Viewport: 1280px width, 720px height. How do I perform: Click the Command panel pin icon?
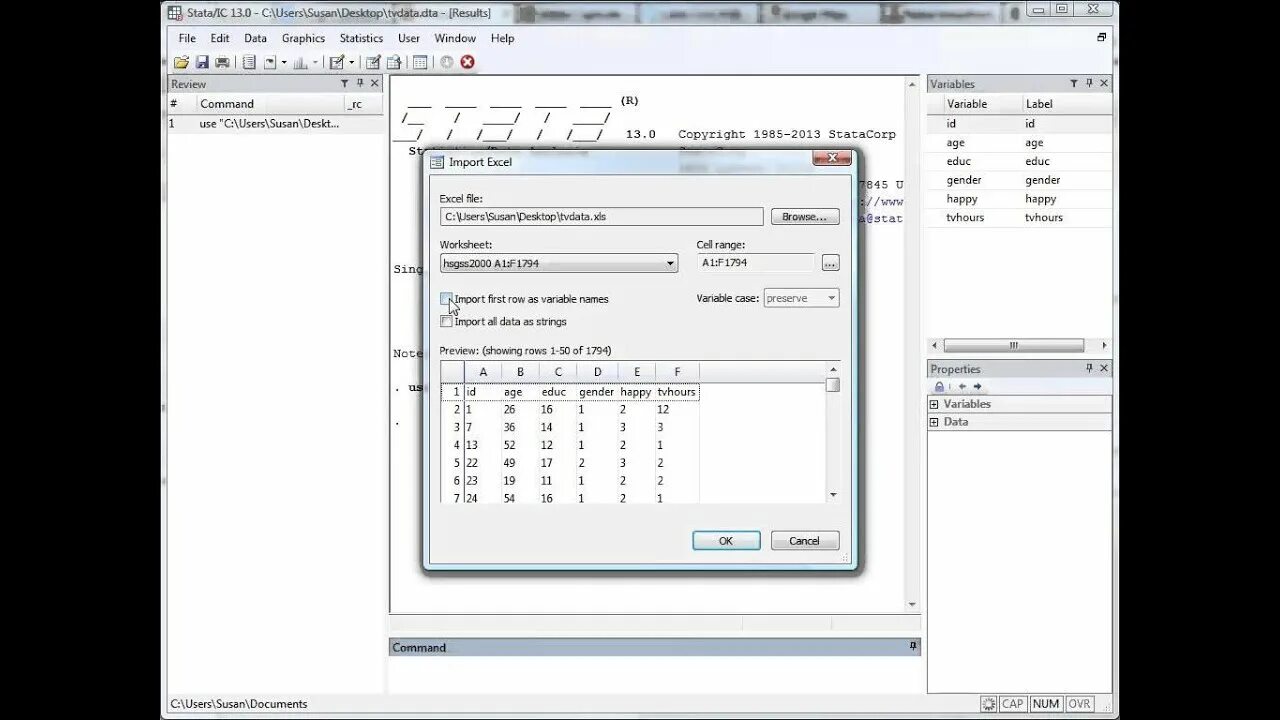pyautogui.click(x=912, y=647)
